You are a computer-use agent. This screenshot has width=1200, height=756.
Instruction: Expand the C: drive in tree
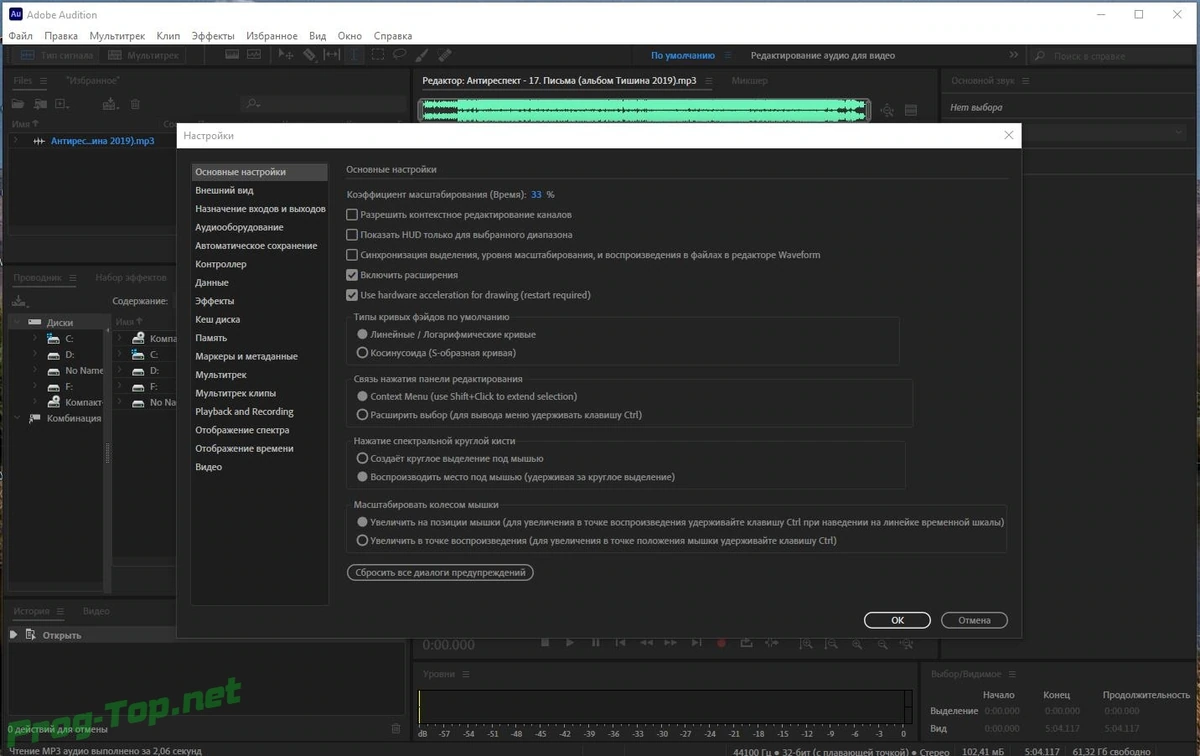pyautogui.click(x=35, y=339)
